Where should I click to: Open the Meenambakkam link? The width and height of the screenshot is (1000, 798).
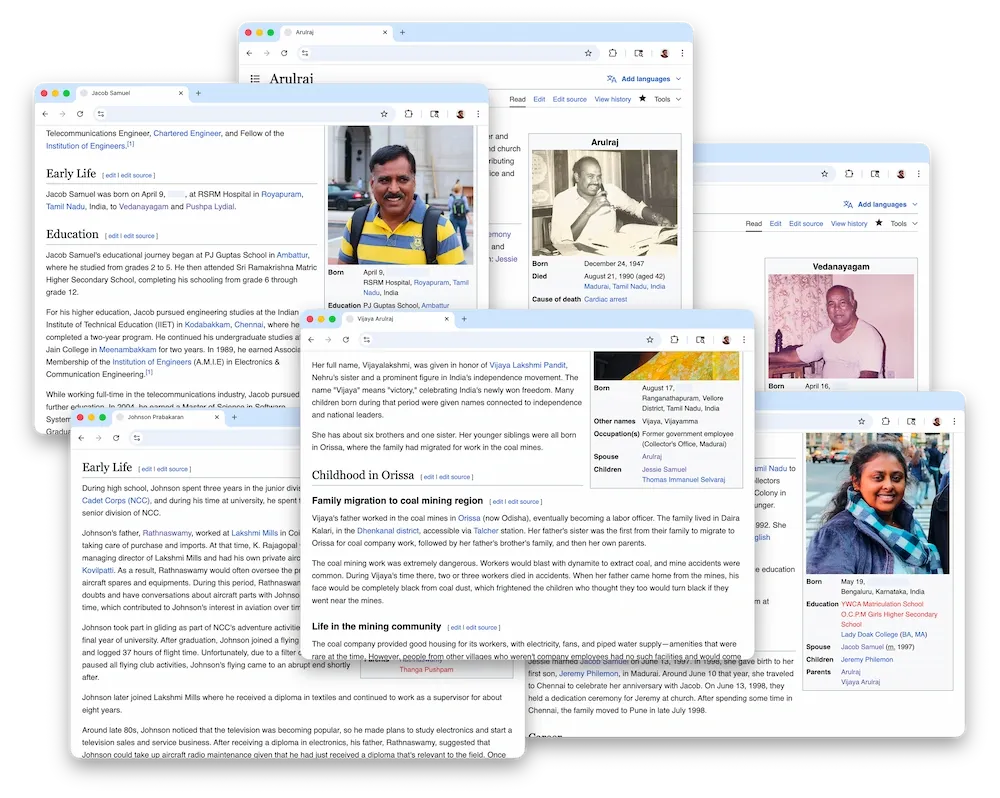tap(128, 350)
